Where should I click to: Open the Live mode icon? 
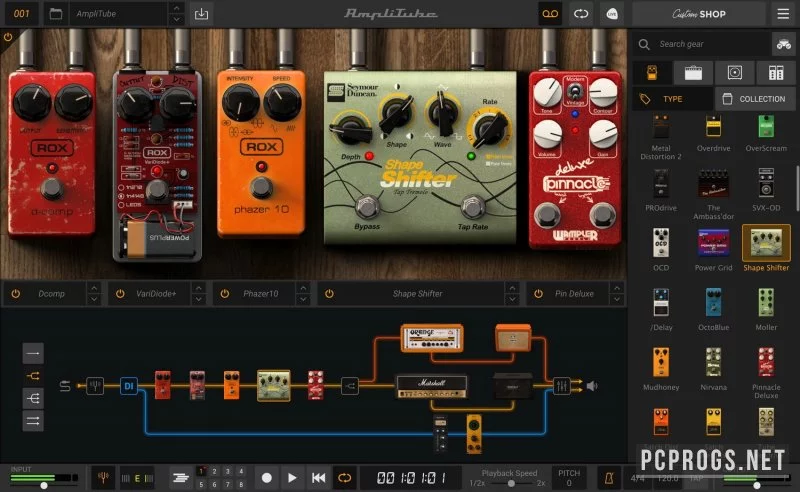click(612, 14)
